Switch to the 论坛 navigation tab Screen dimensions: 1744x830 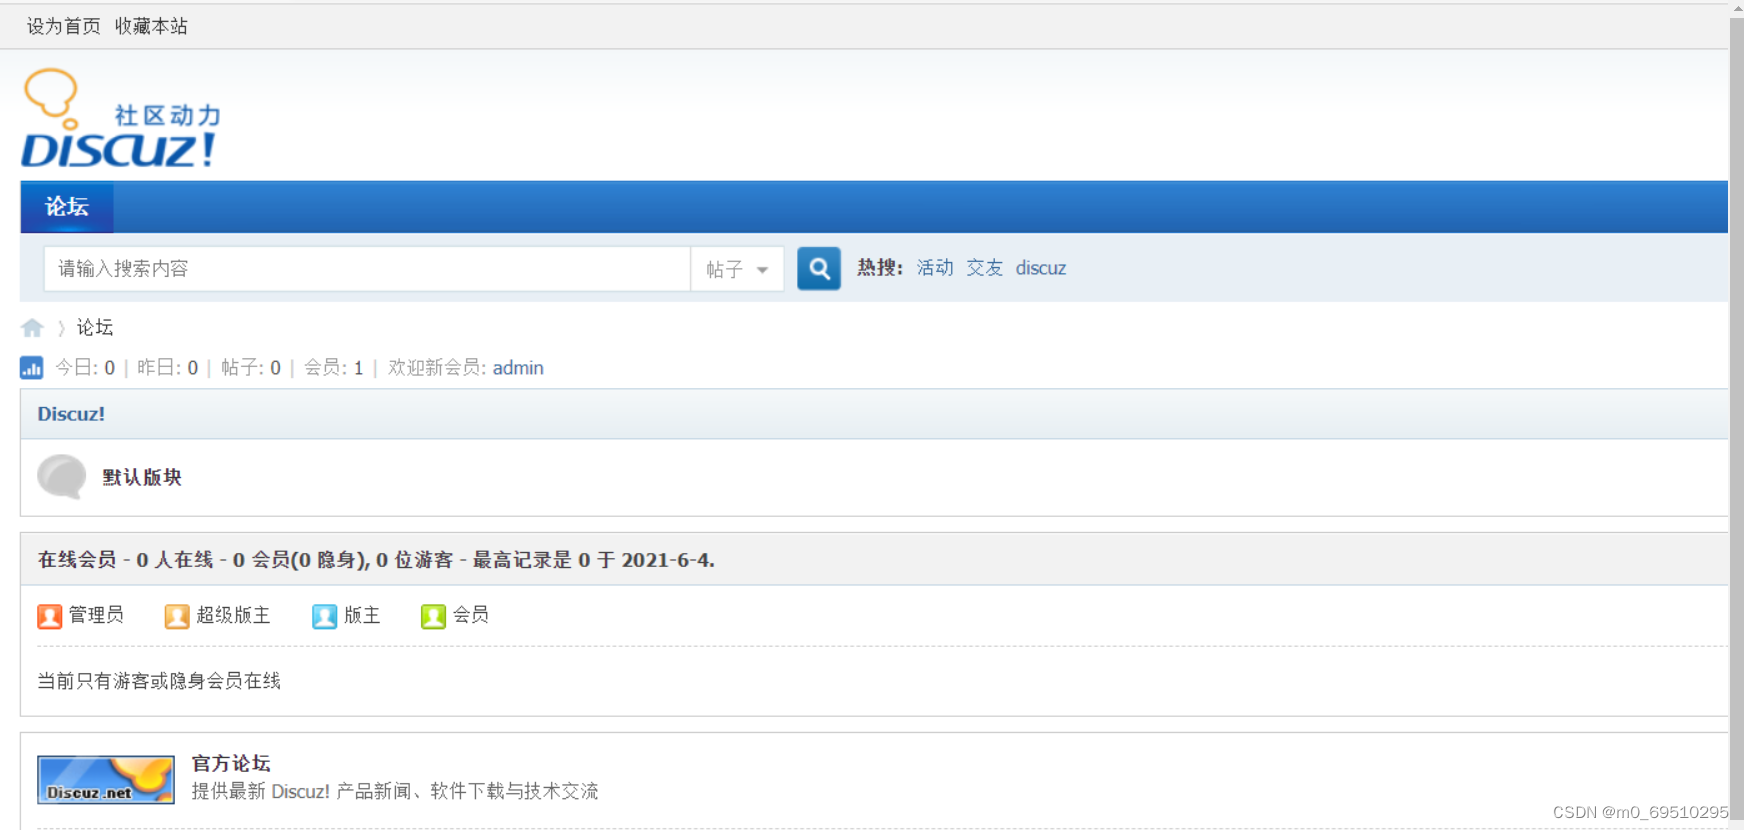click(x=67, y=207)
